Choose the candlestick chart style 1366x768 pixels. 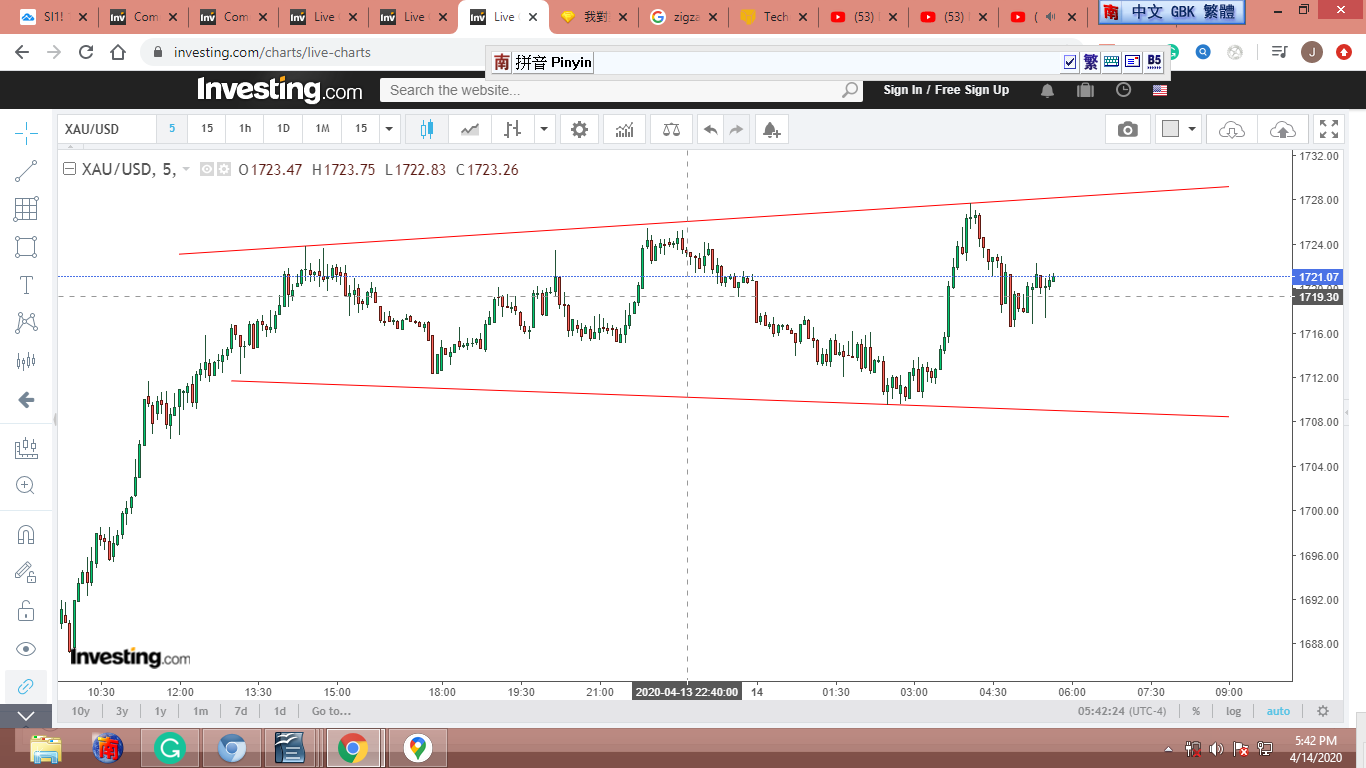427,129
